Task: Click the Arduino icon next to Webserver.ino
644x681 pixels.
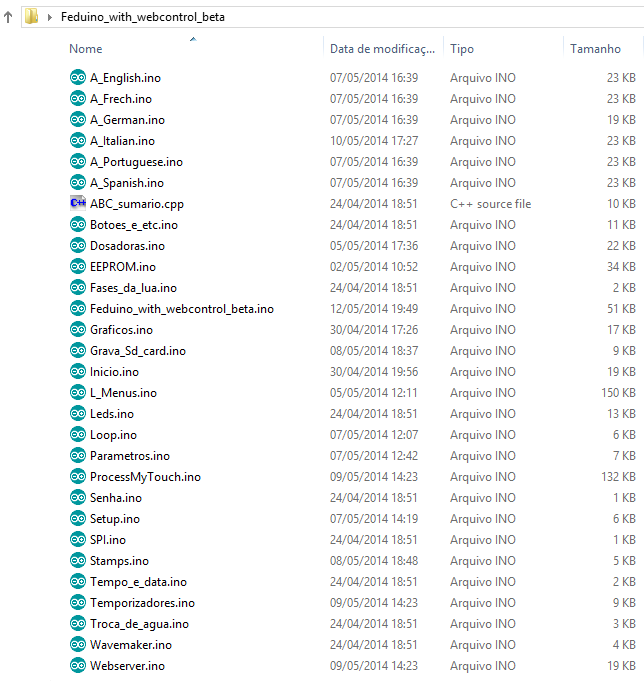Action: pos(78,665)
